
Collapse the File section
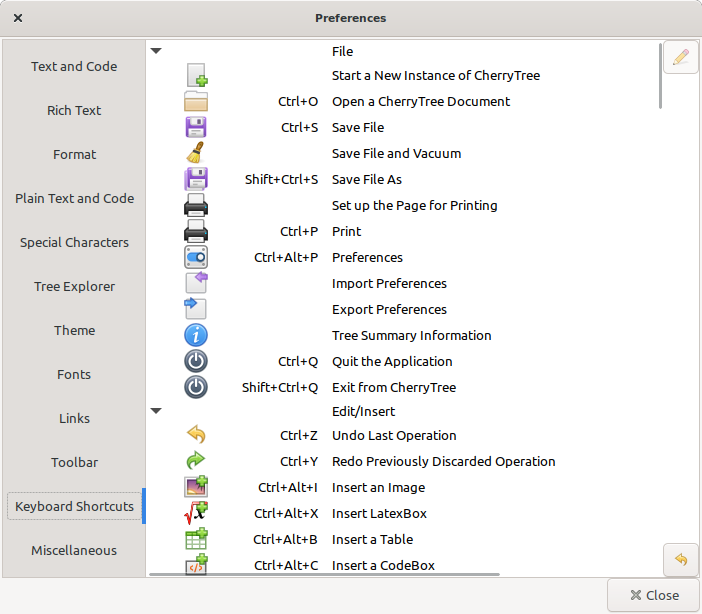click(x=156, y=51)
